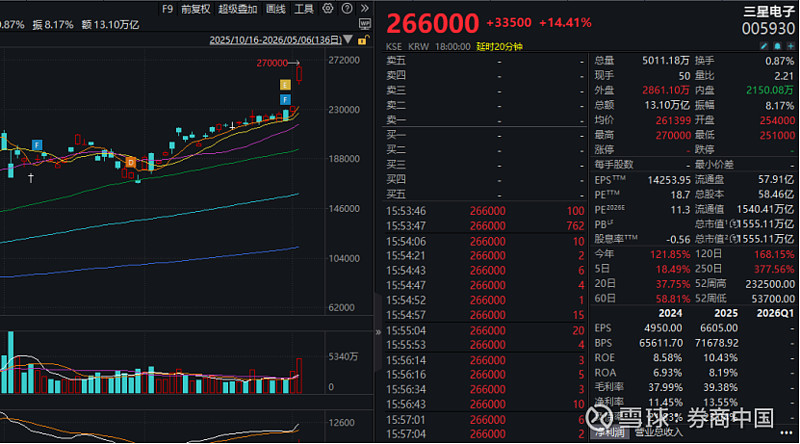800x444 pixels.
Task: Collapse side panel via » handle
Action: click(x=378, y=332)
